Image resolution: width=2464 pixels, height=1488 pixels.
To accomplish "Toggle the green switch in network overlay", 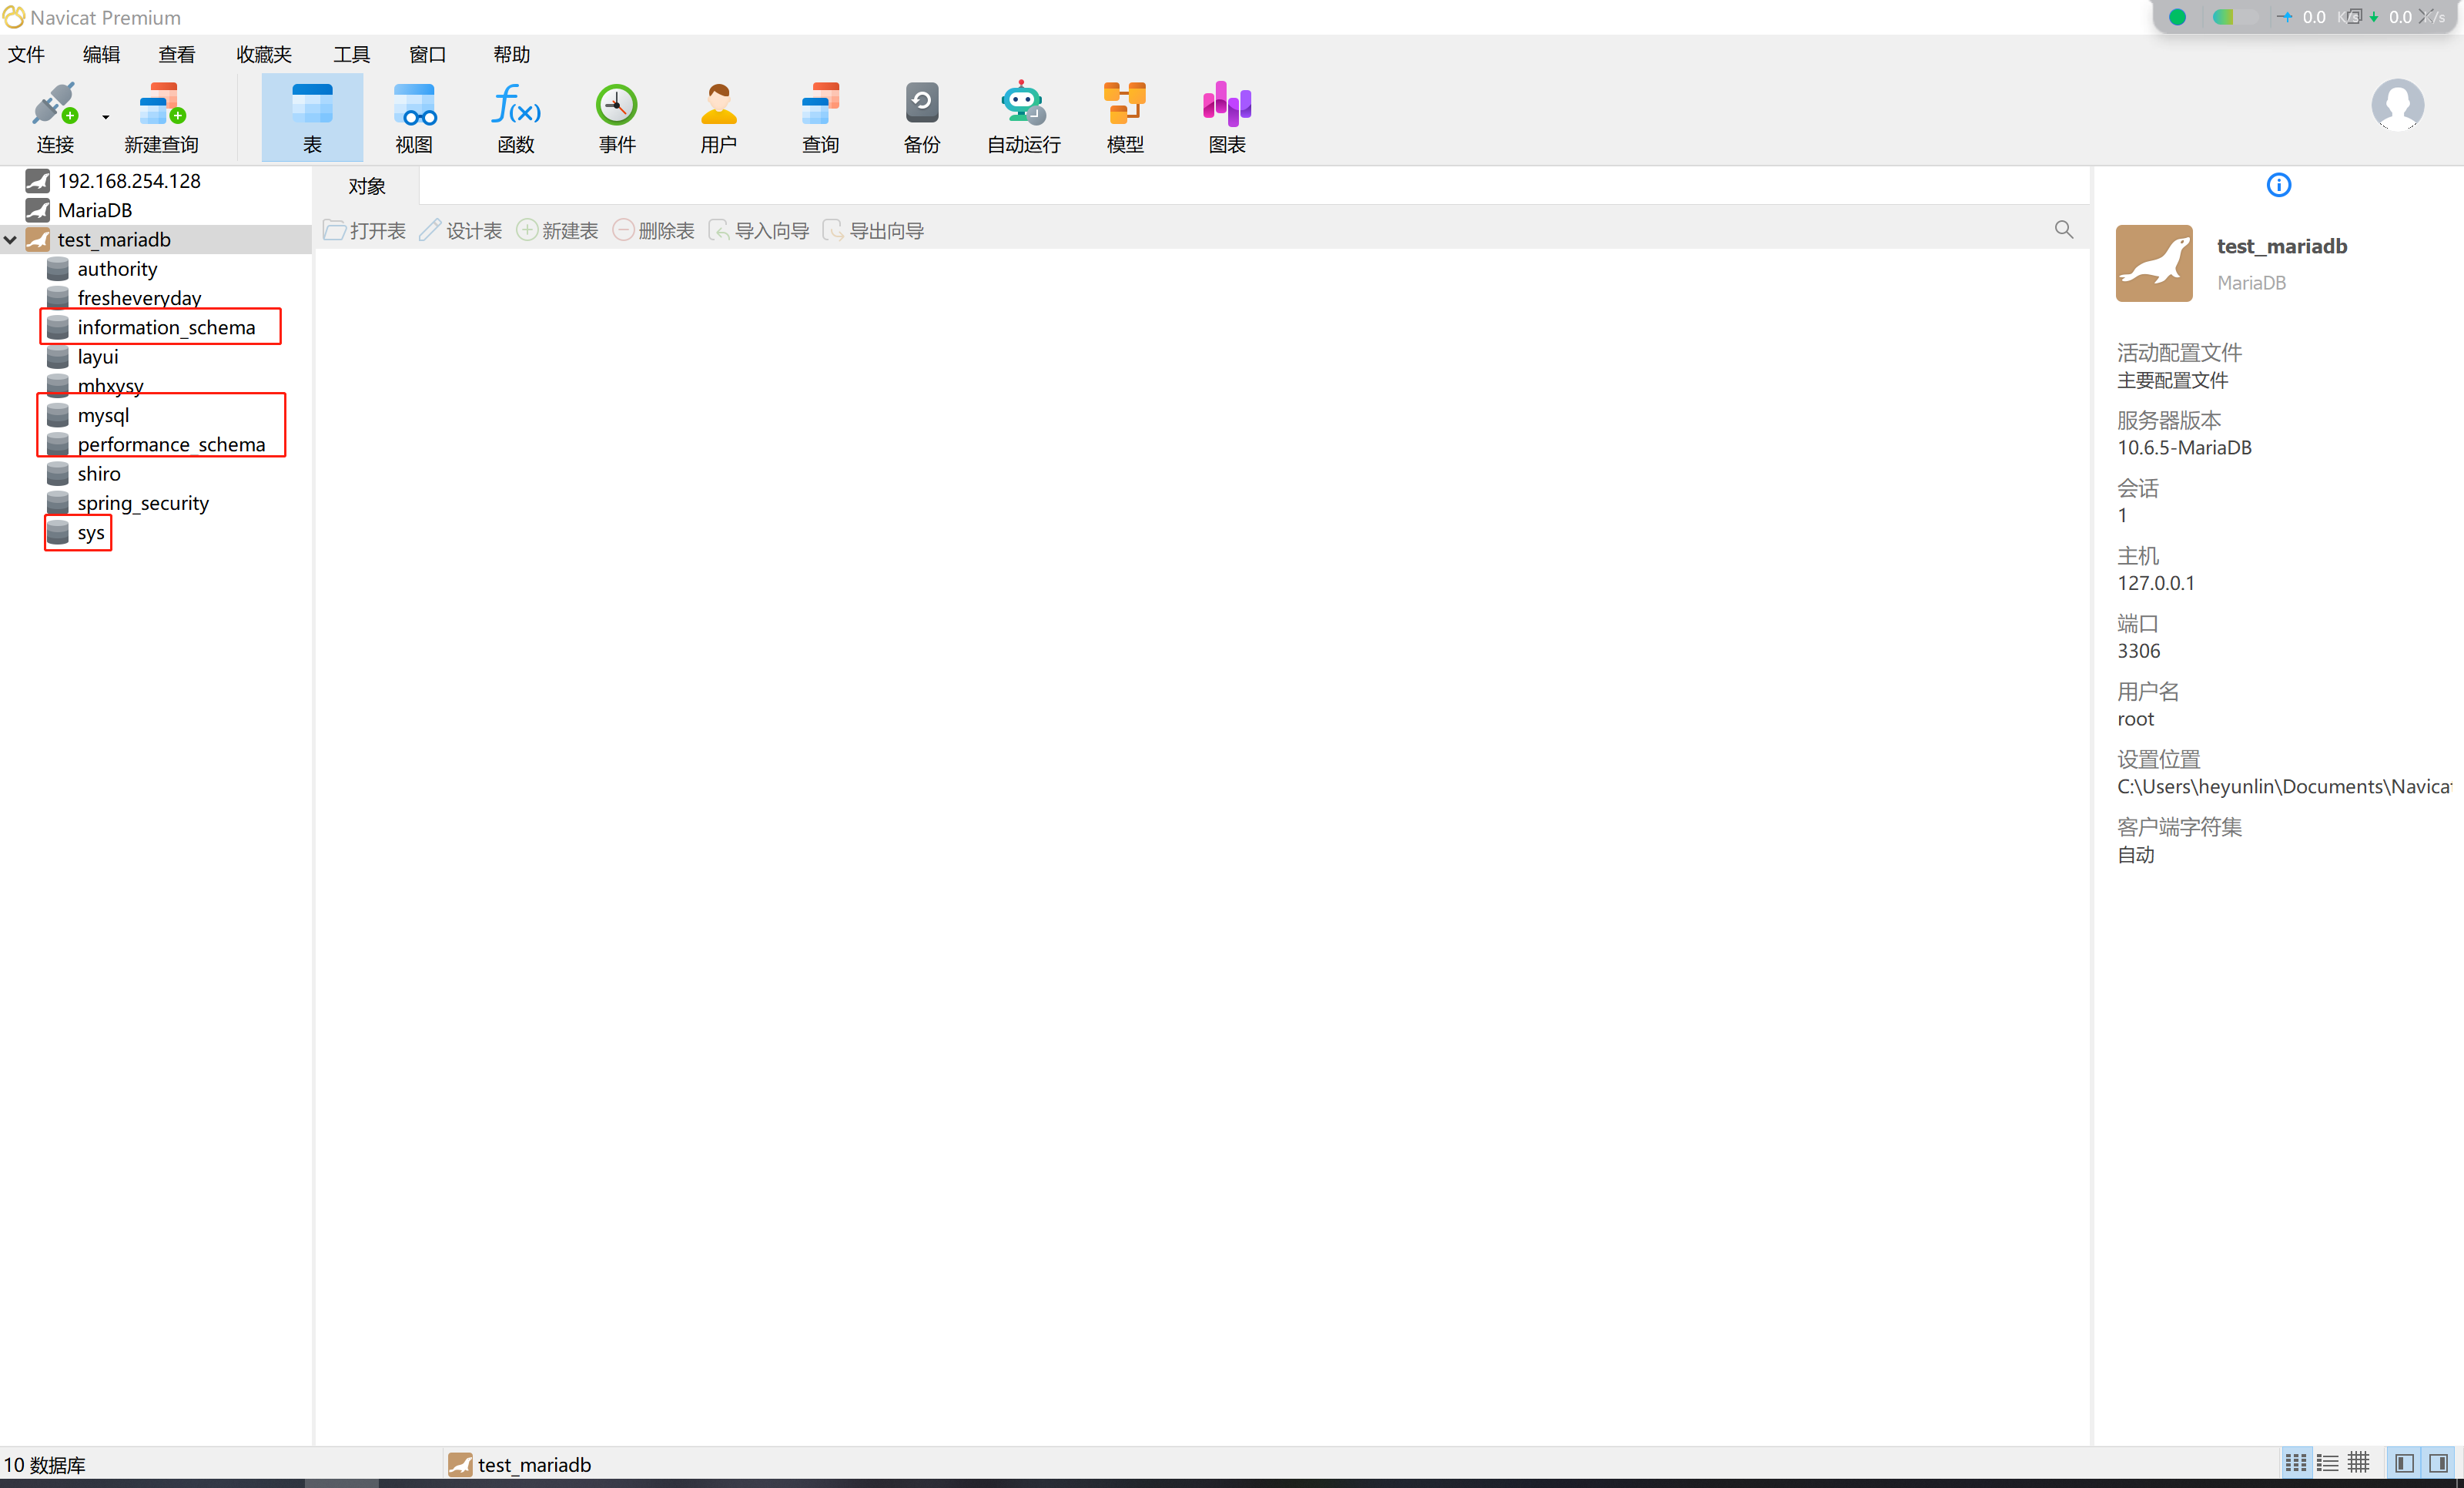I will [x=2234, y=17].
